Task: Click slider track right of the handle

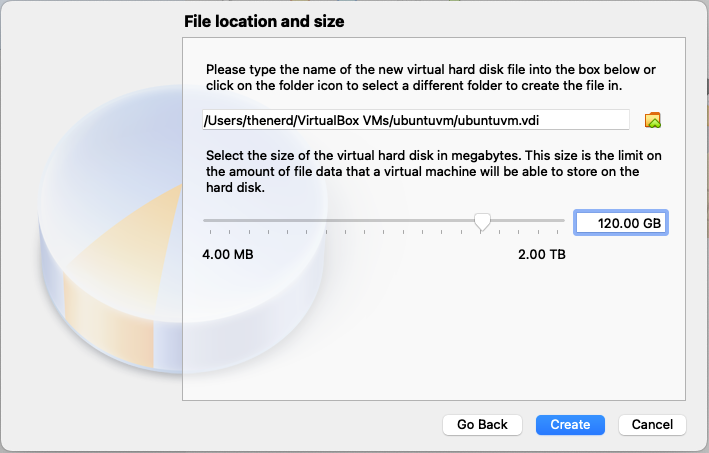Action: coord(525,221)
